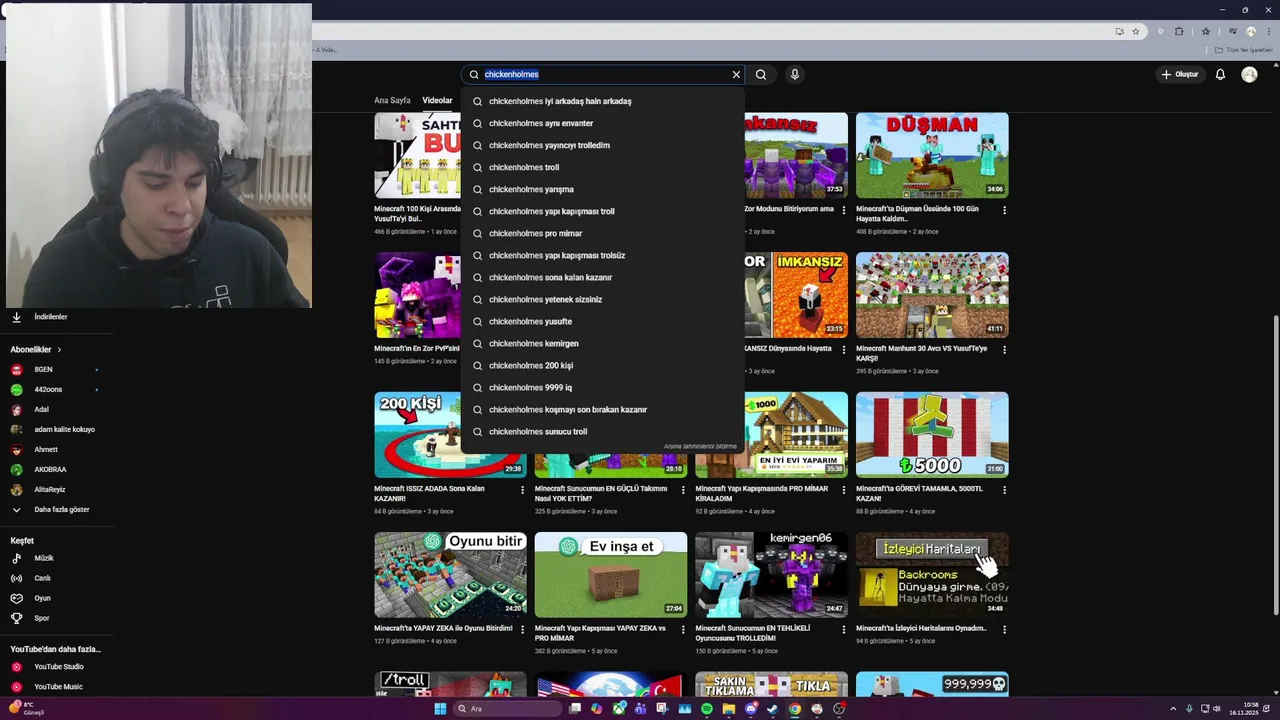Open the Chrome profile avatar
Image resolution: width=1280 pixels, height=720 pixels.
[x=1250, y=31]
